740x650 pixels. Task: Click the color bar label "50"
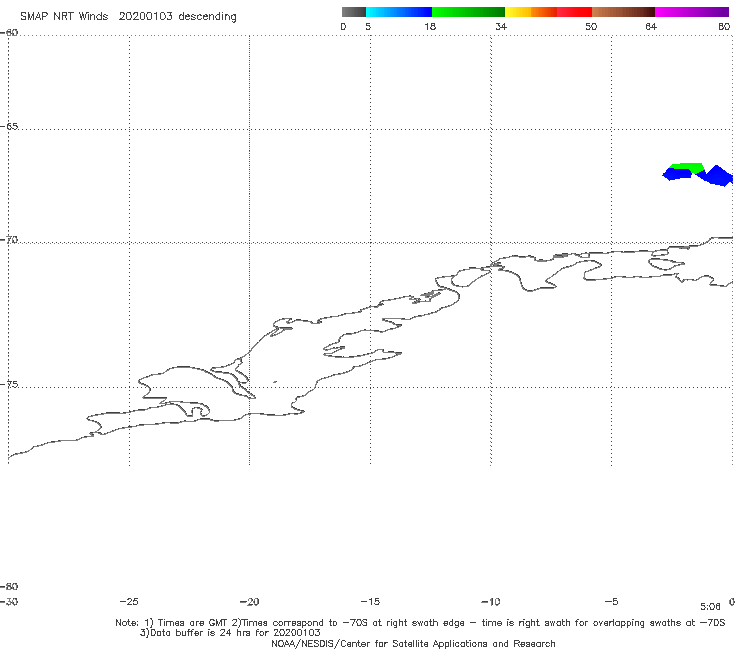[591, 26]
